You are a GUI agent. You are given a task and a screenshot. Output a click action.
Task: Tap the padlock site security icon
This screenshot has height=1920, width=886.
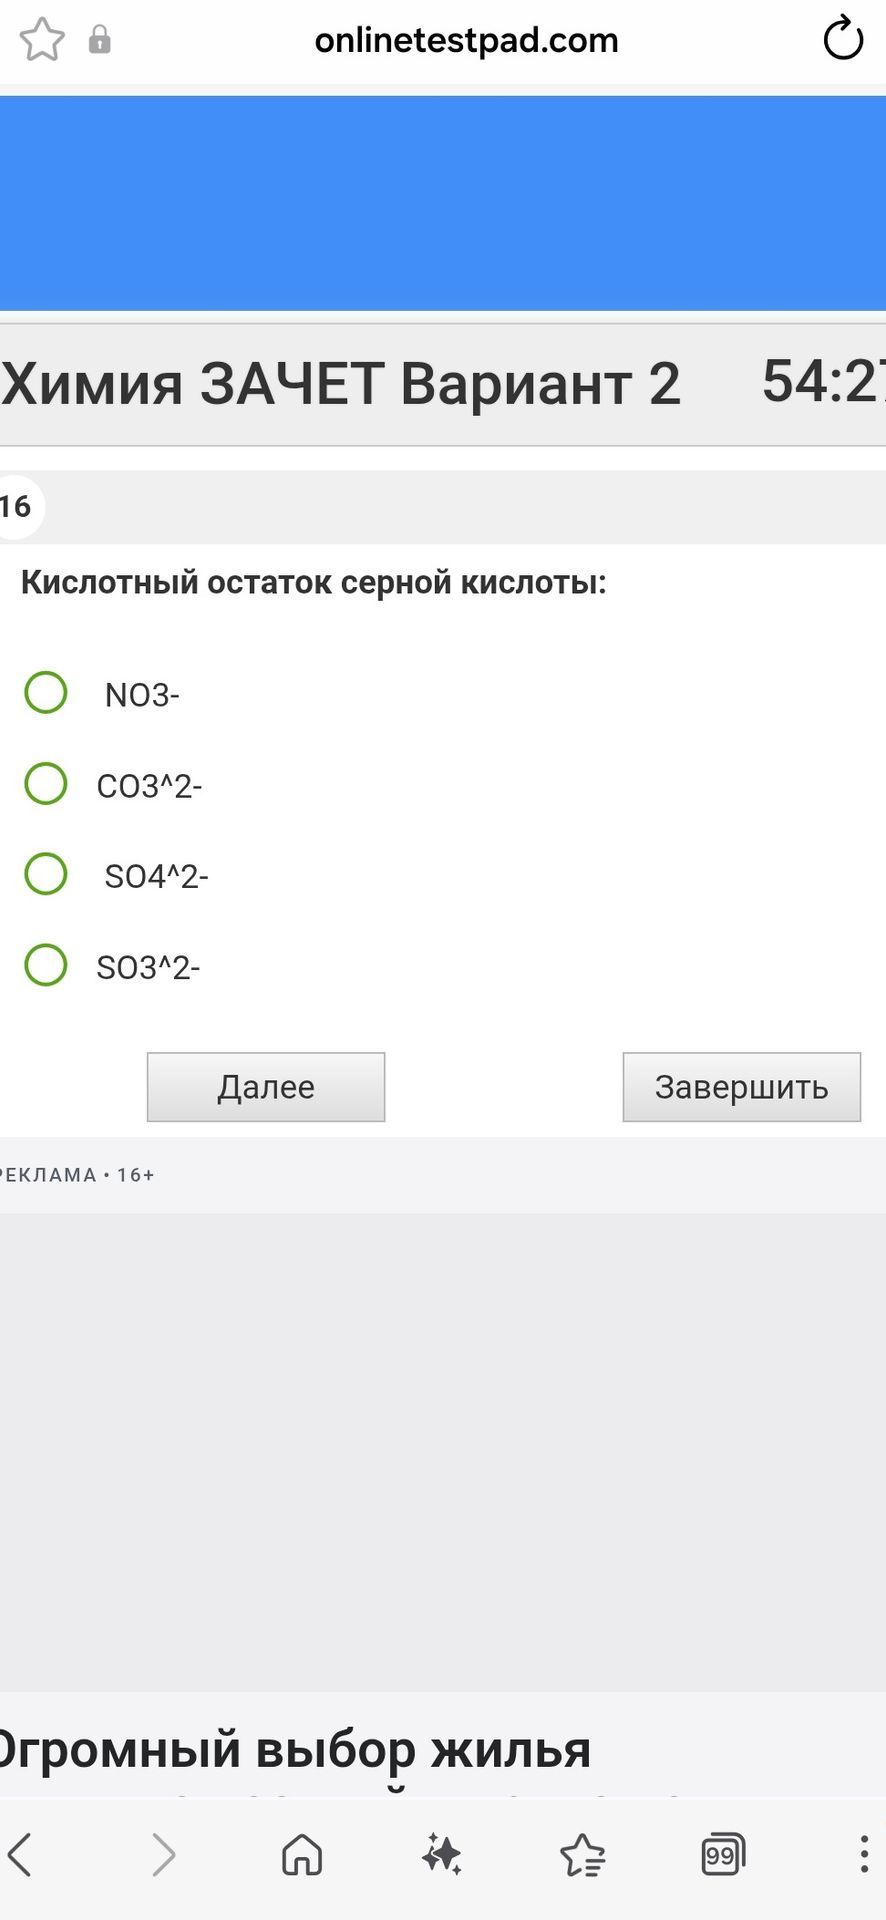(99, 40)
